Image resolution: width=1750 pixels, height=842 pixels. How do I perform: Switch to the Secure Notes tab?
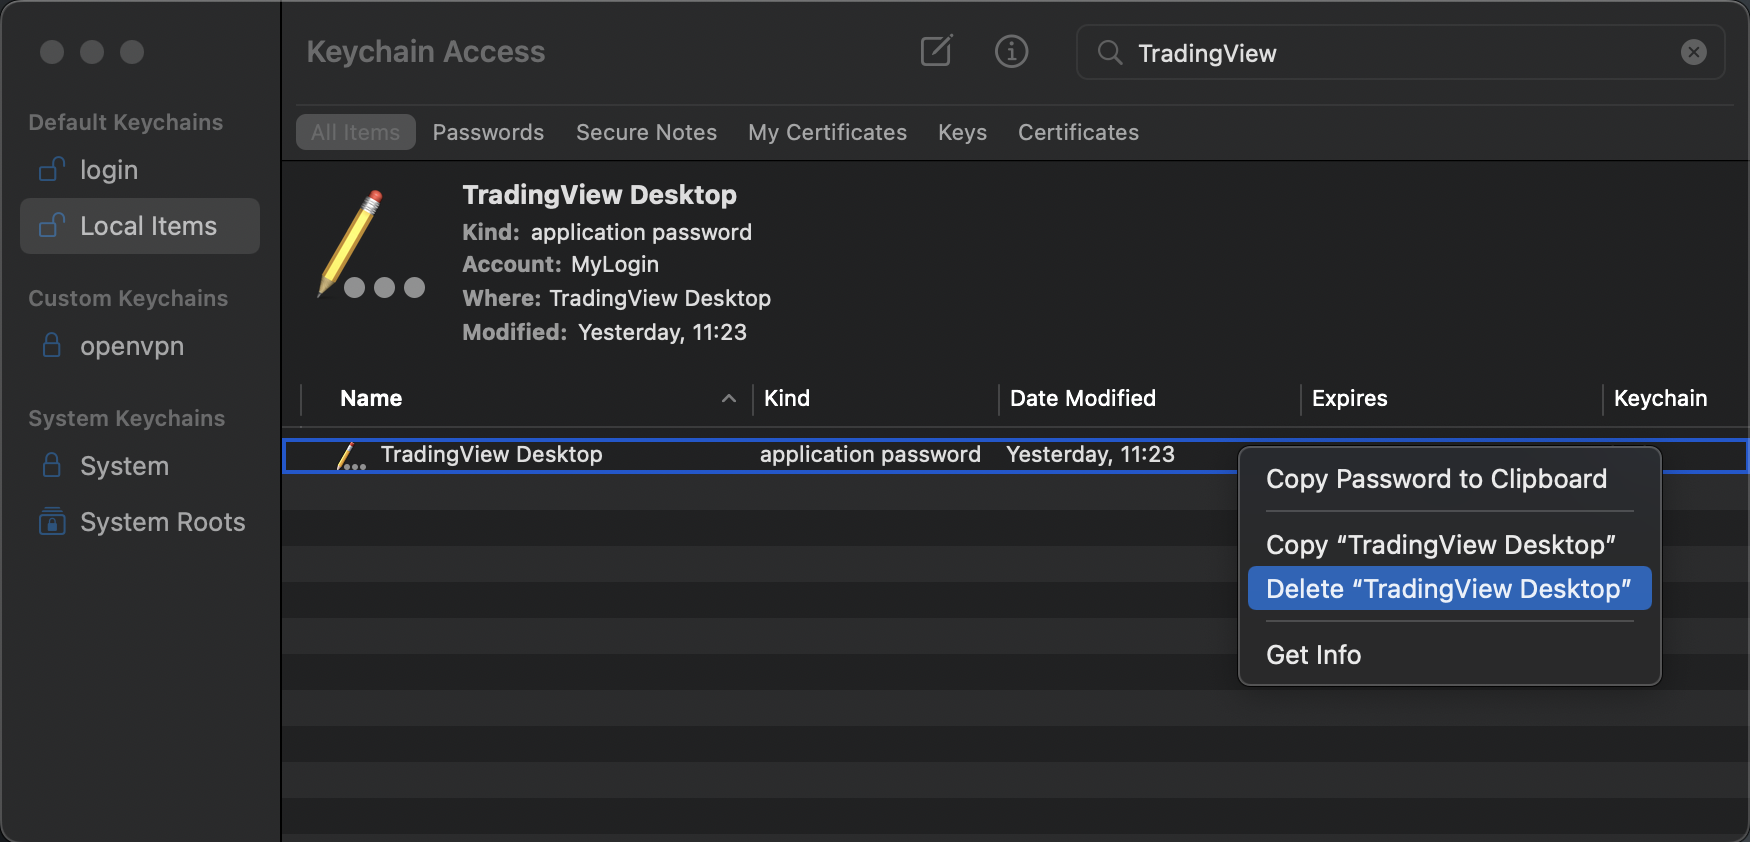(x=646, y=132)
